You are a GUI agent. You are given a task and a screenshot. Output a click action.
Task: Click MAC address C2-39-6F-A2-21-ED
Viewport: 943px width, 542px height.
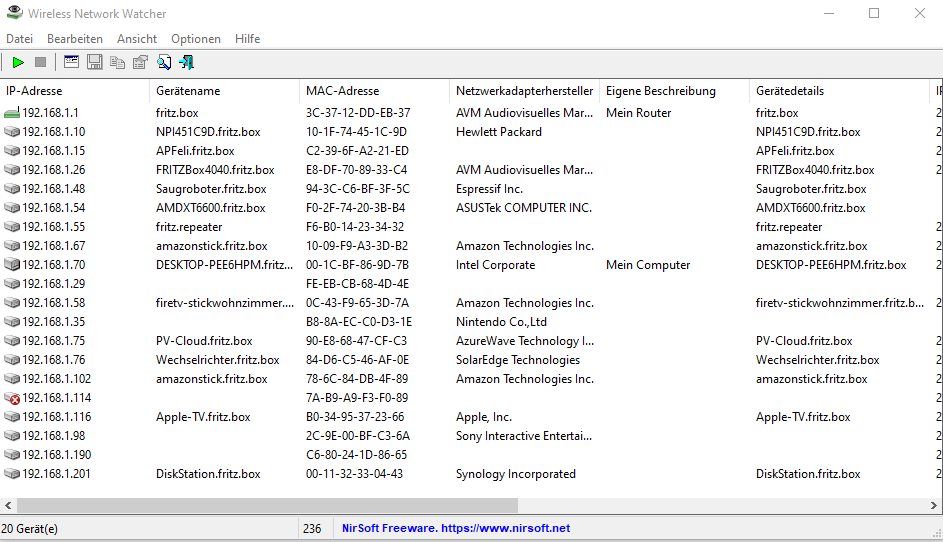pyautogui.click(x=357, y=151)
